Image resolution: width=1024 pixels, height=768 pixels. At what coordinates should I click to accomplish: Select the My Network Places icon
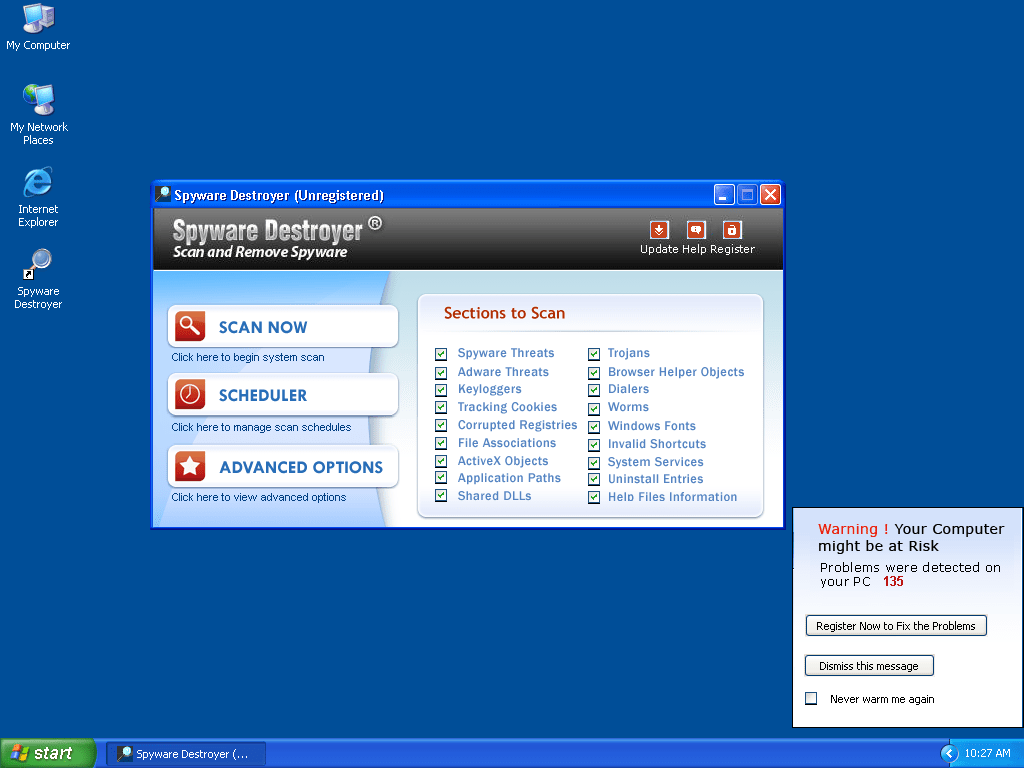[38, 100]
